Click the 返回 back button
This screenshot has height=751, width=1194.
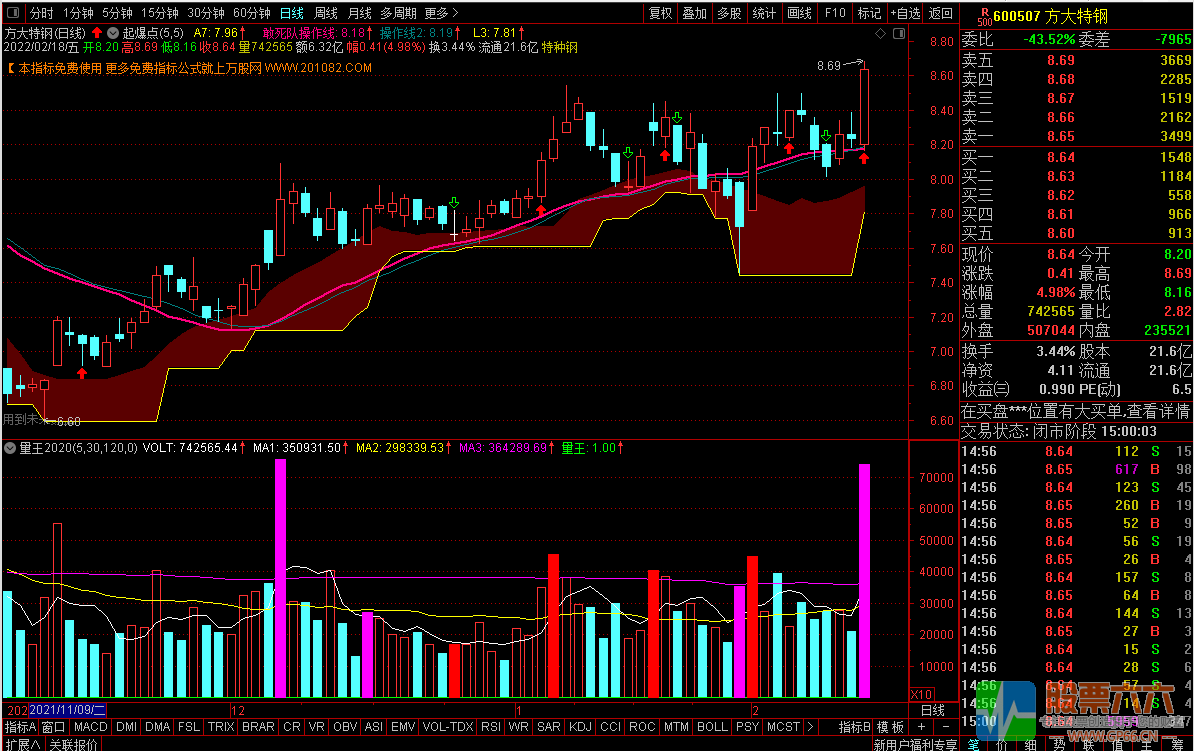tap(940, 13)
